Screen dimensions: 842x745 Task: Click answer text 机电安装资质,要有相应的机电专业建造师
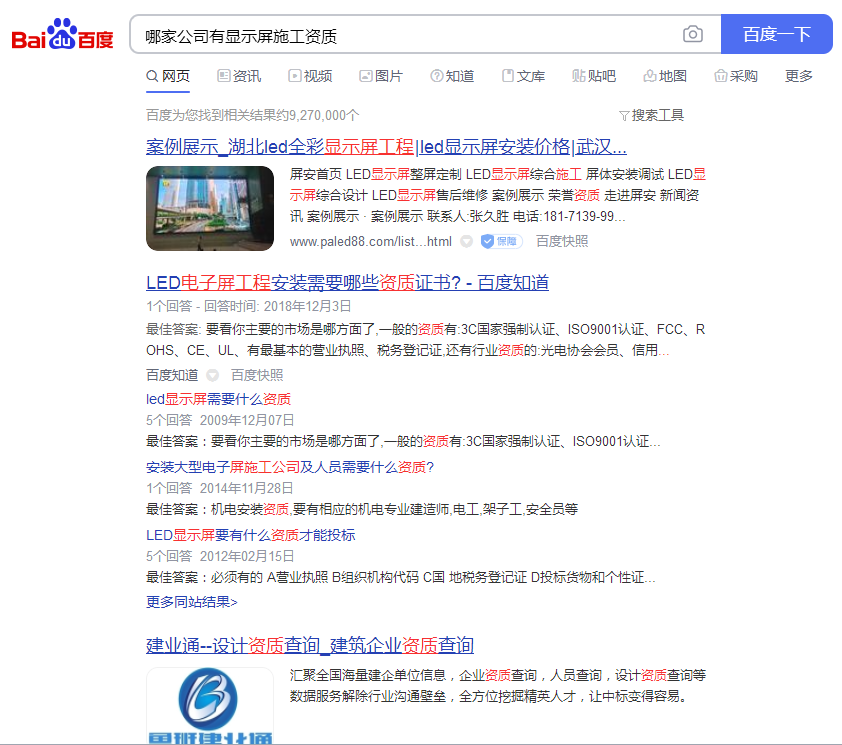[x=330, y=509]
